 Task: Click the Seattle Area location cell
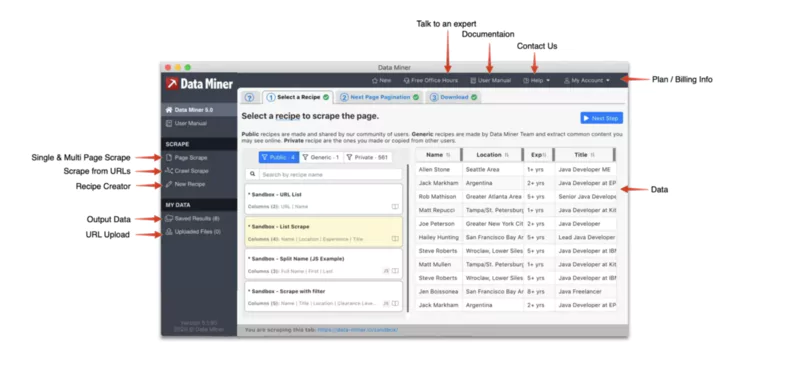pyautogui.click(x=493, y=169)
